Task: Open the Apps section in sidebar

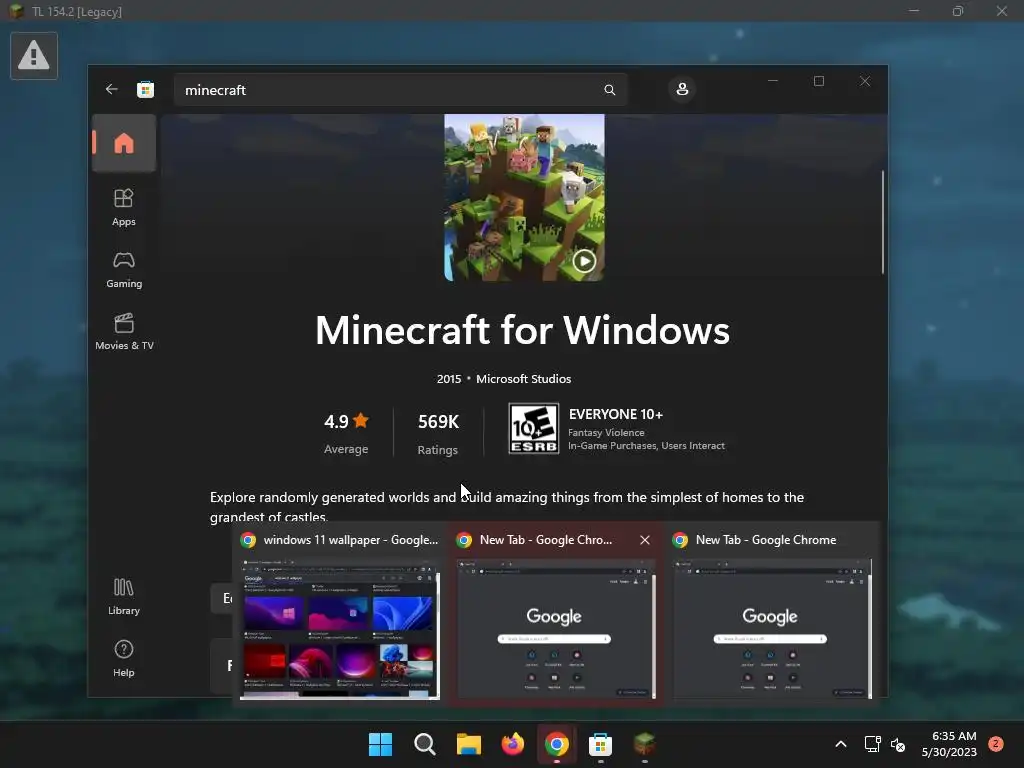Action: [x=124, y=207]
